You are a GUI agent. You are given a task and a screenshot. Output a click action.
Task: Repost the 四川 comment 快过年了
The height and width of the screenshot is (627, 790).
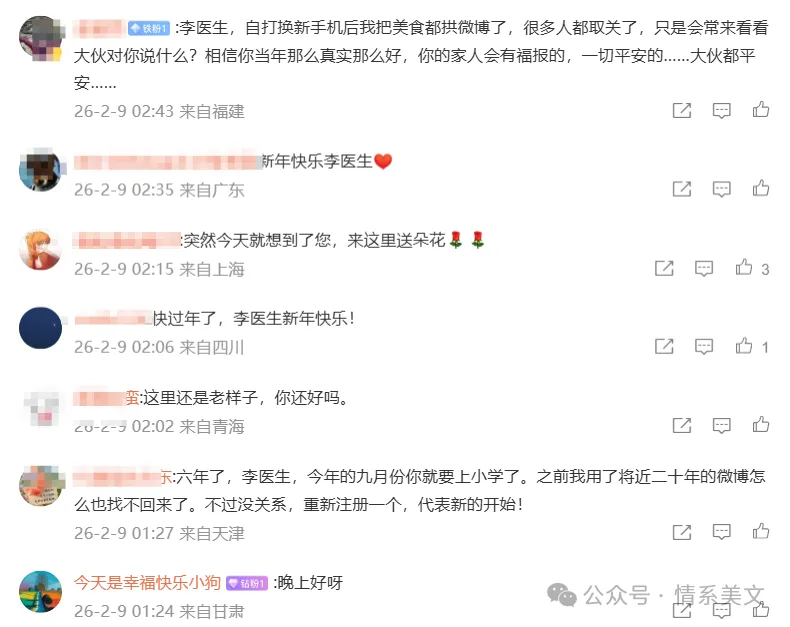click(x=664, y=346)
